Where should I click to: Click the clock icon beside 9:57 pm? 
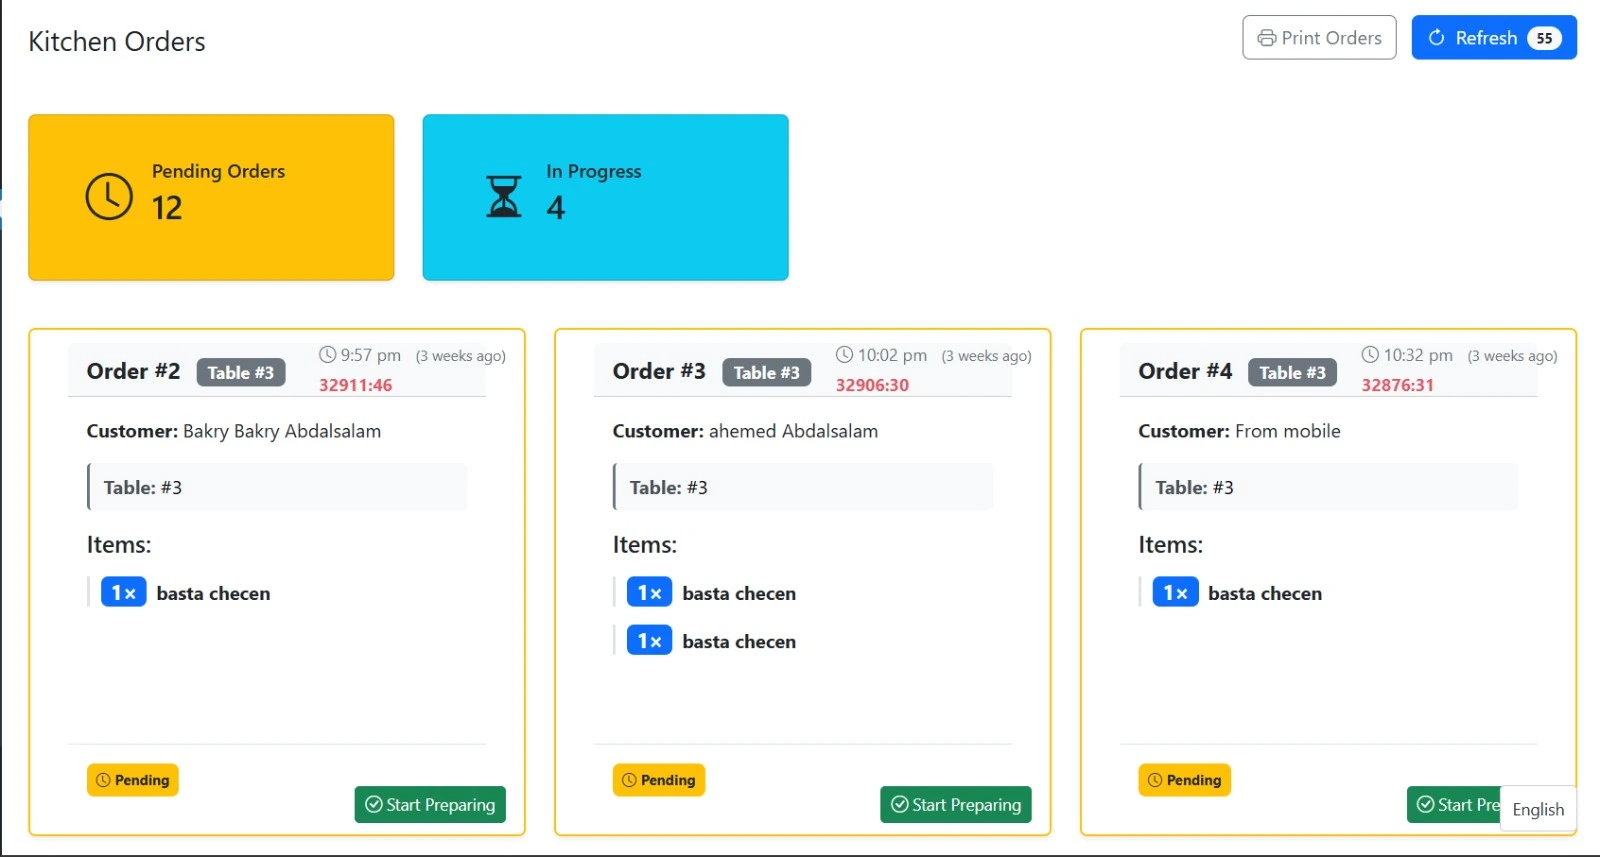tap(327, 355)
